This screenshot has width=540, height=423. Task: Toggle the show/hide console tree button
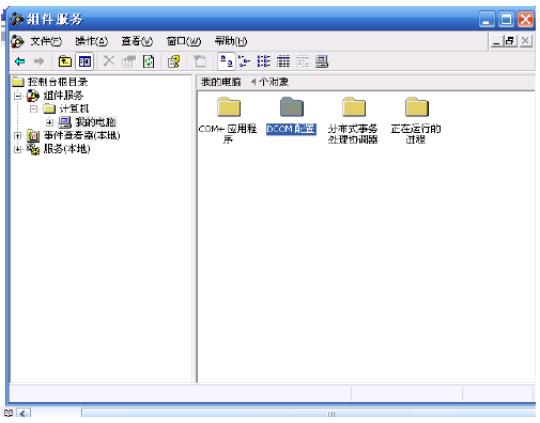pyautogui.click(x=84, y=62)
